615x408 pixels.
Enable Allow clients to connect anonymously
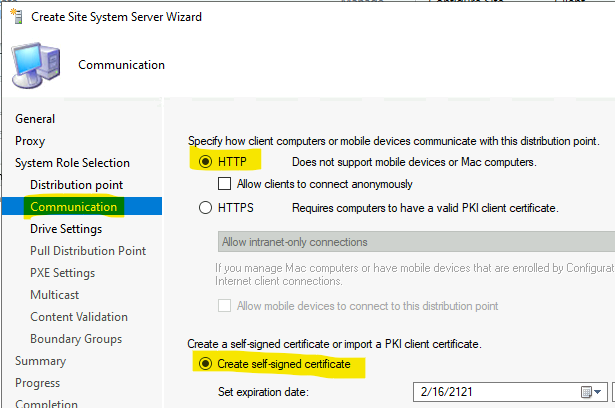tap(224, 184)
